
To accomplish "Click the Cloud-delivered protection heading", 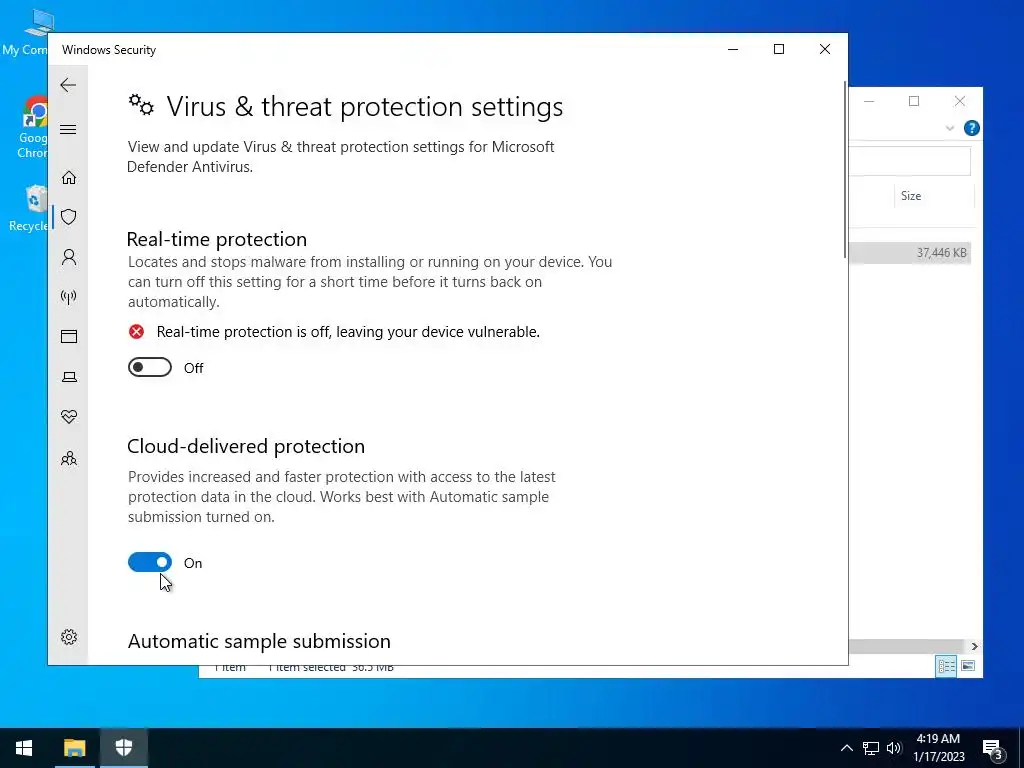I will [246, 446].
